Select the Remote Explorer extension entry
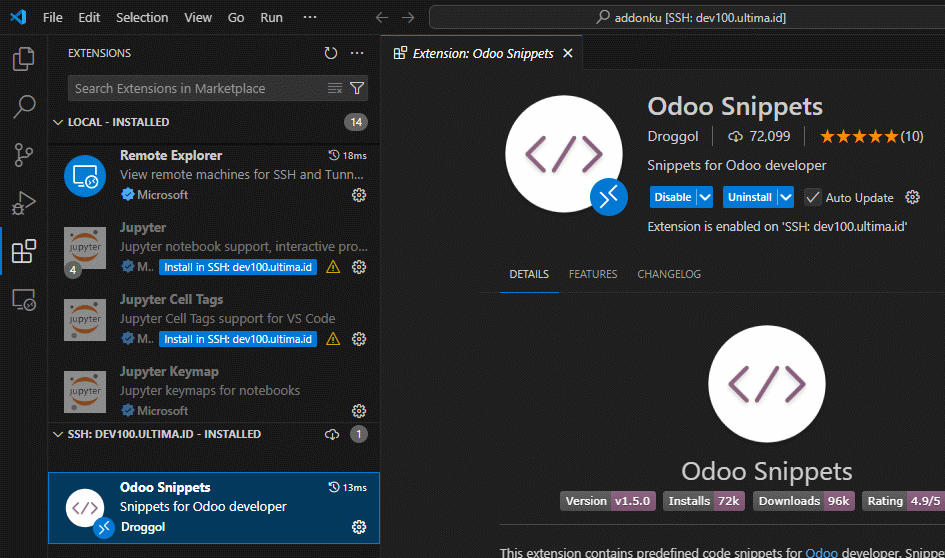 (x=214, y=175)
